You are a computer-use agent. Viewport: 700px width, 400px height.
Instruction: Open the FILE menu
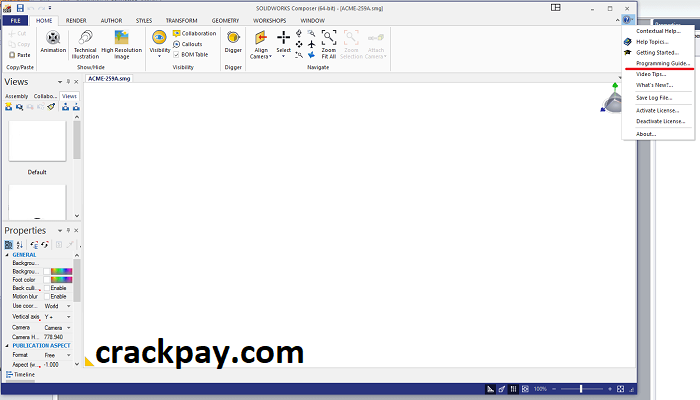pos(16,21)
